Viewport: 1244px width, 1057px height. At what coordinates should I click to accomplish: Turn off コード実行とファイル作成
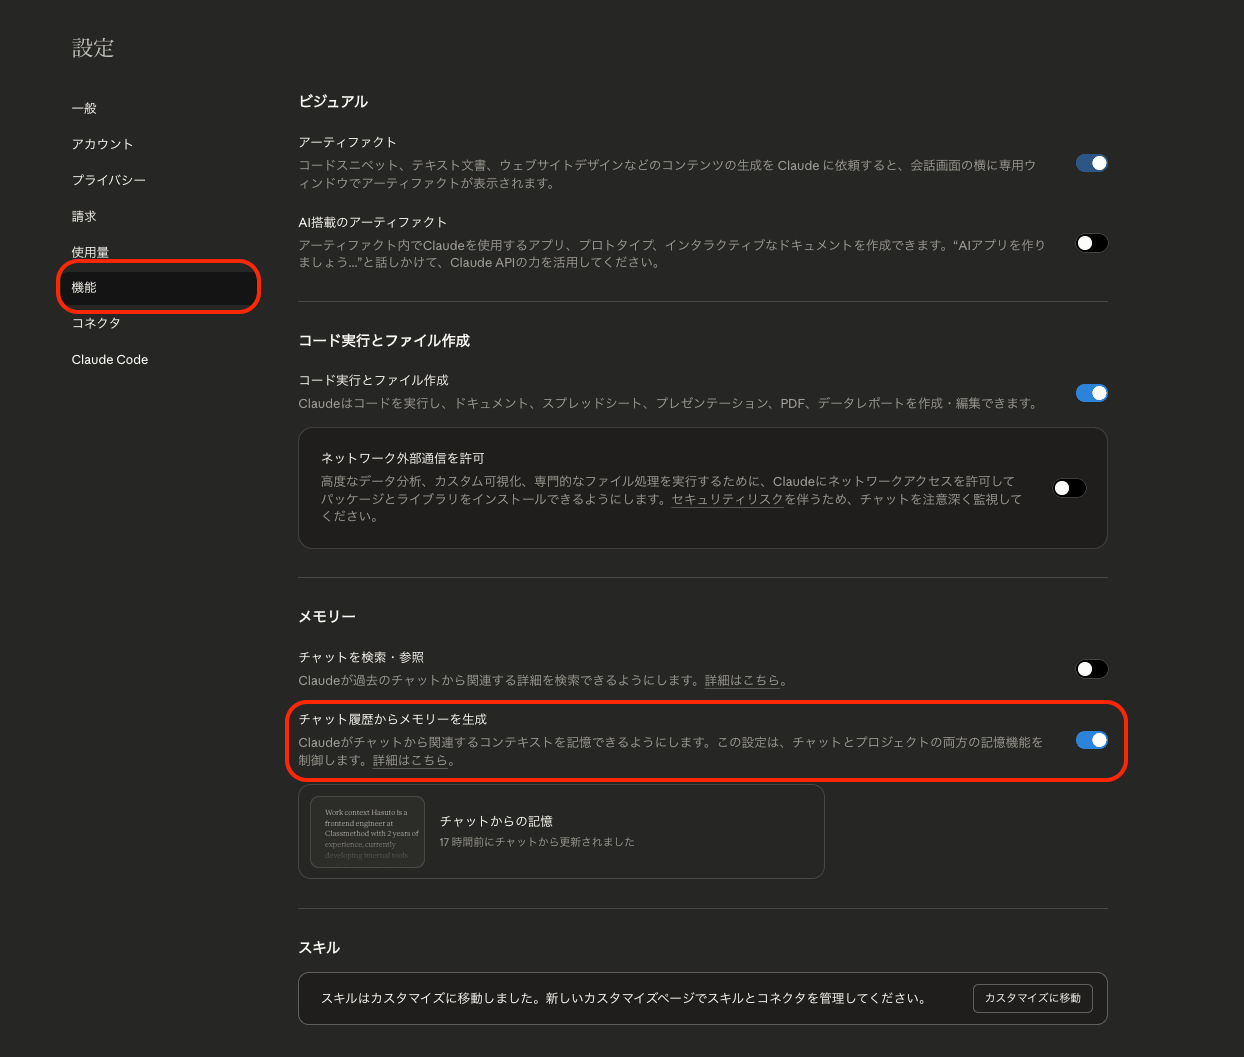(1091, 392)
